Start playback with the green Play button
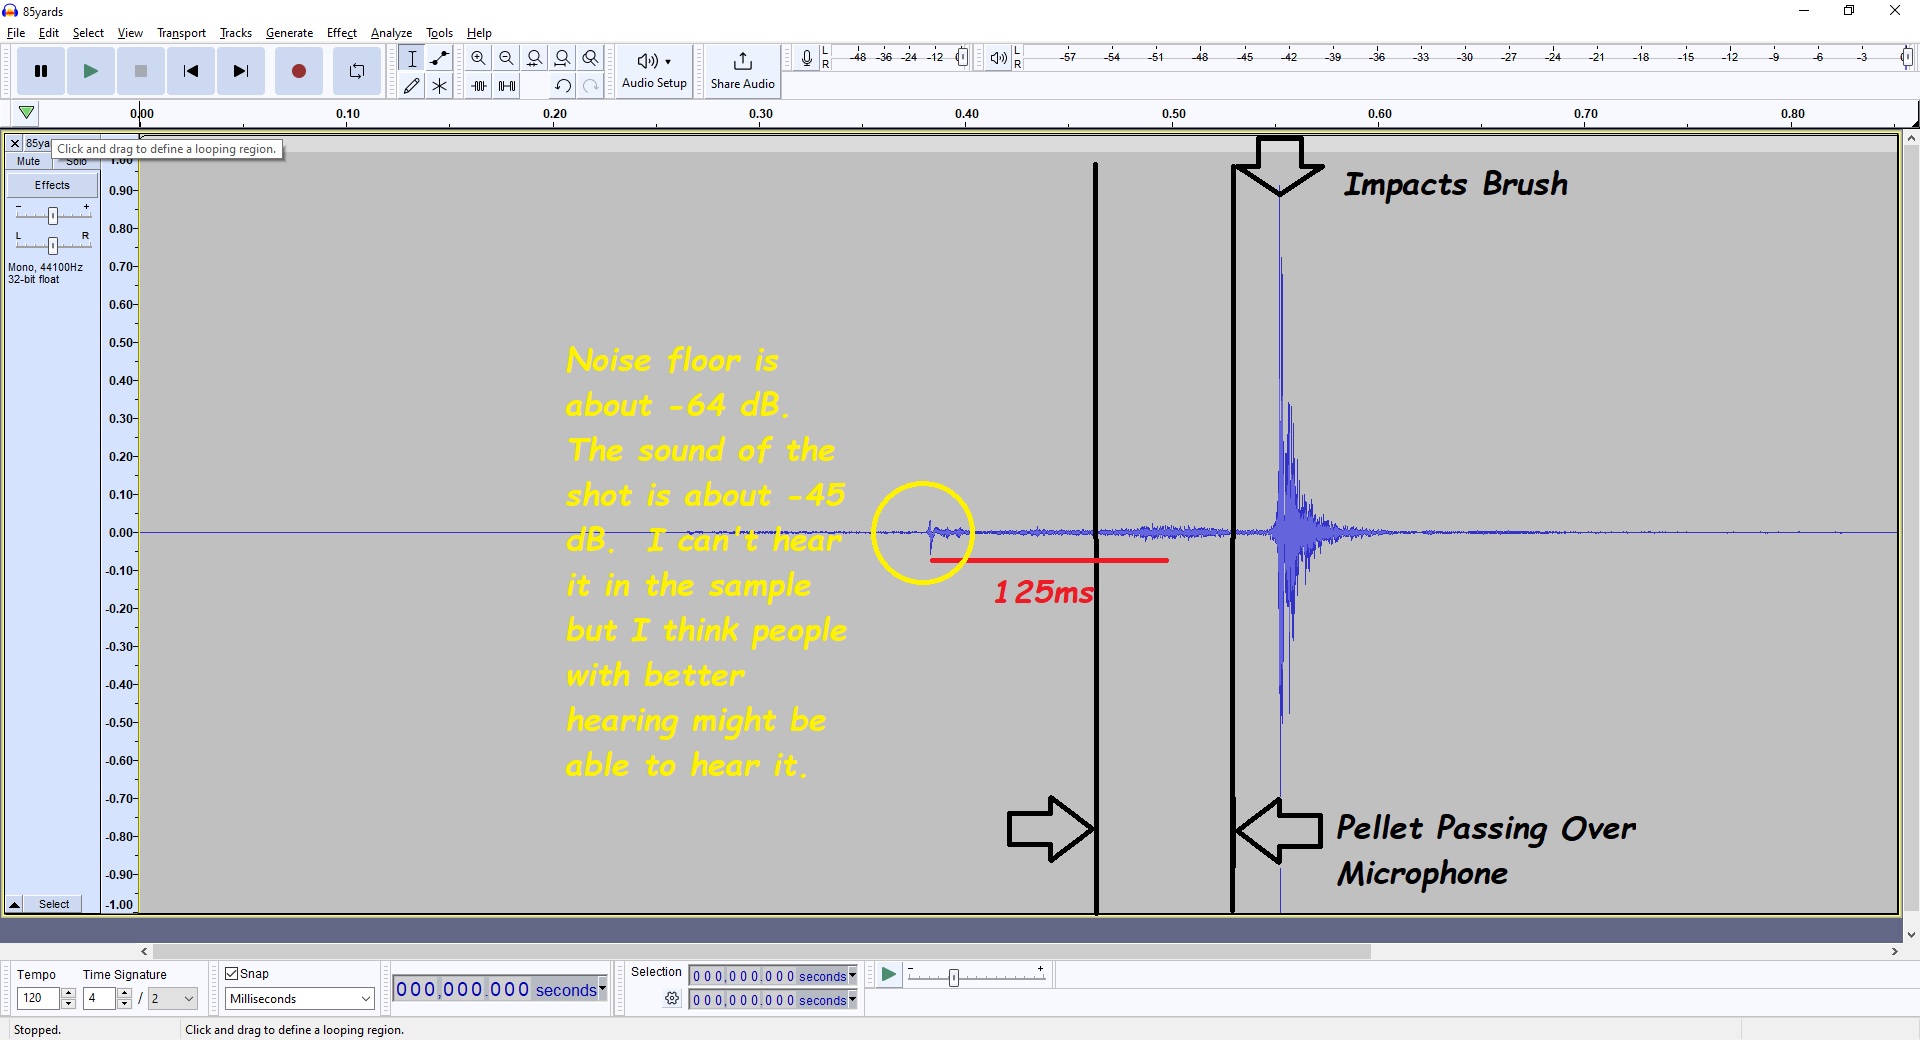This screenshot has width=1920, height=1040. point(91,71)
